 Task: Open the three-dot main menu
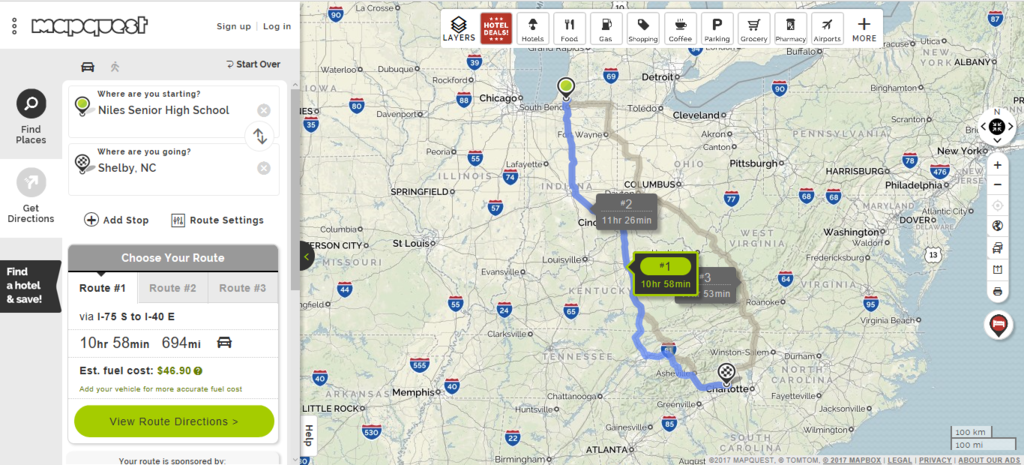[14, 26]
